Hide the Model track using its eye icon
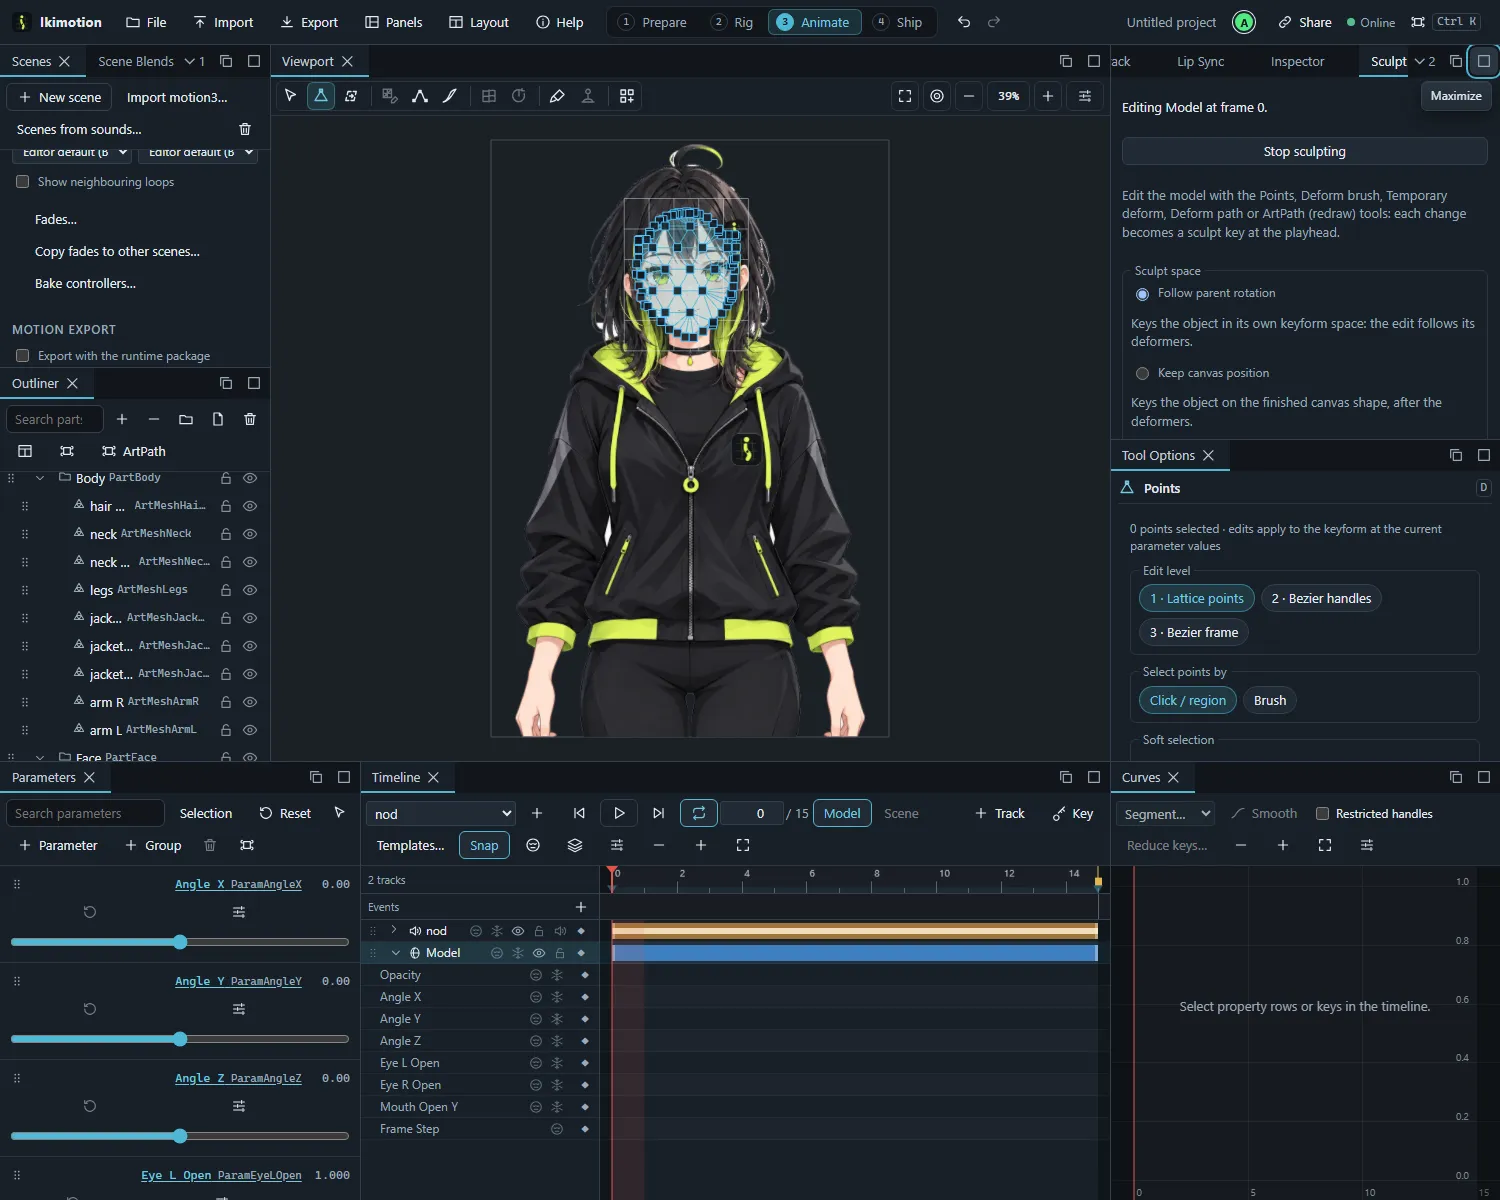This screenshot has height=1200, width=1500. (x=539, y=953)
